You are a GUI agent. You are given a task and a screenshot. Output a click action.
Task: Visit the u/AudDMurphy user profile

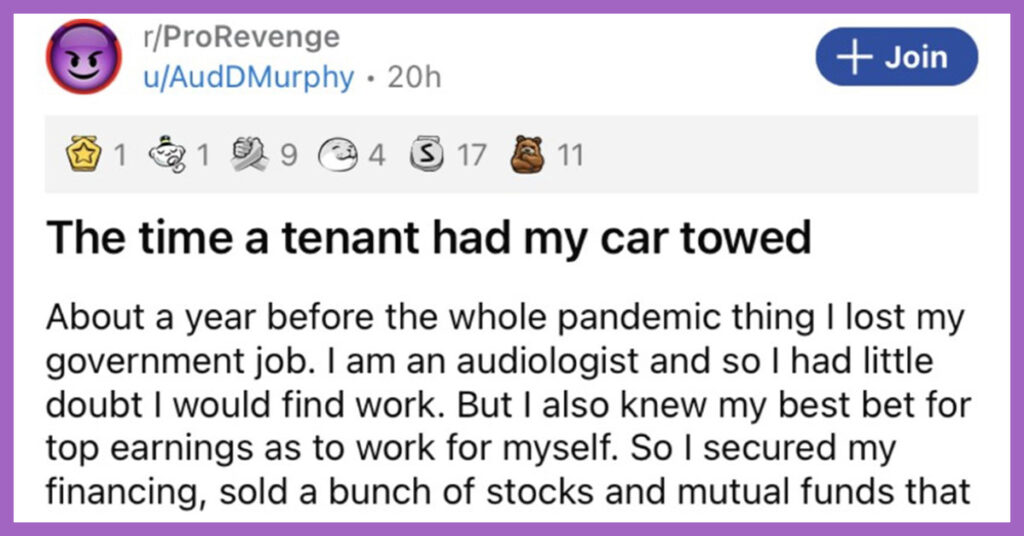tap(248, 78)
